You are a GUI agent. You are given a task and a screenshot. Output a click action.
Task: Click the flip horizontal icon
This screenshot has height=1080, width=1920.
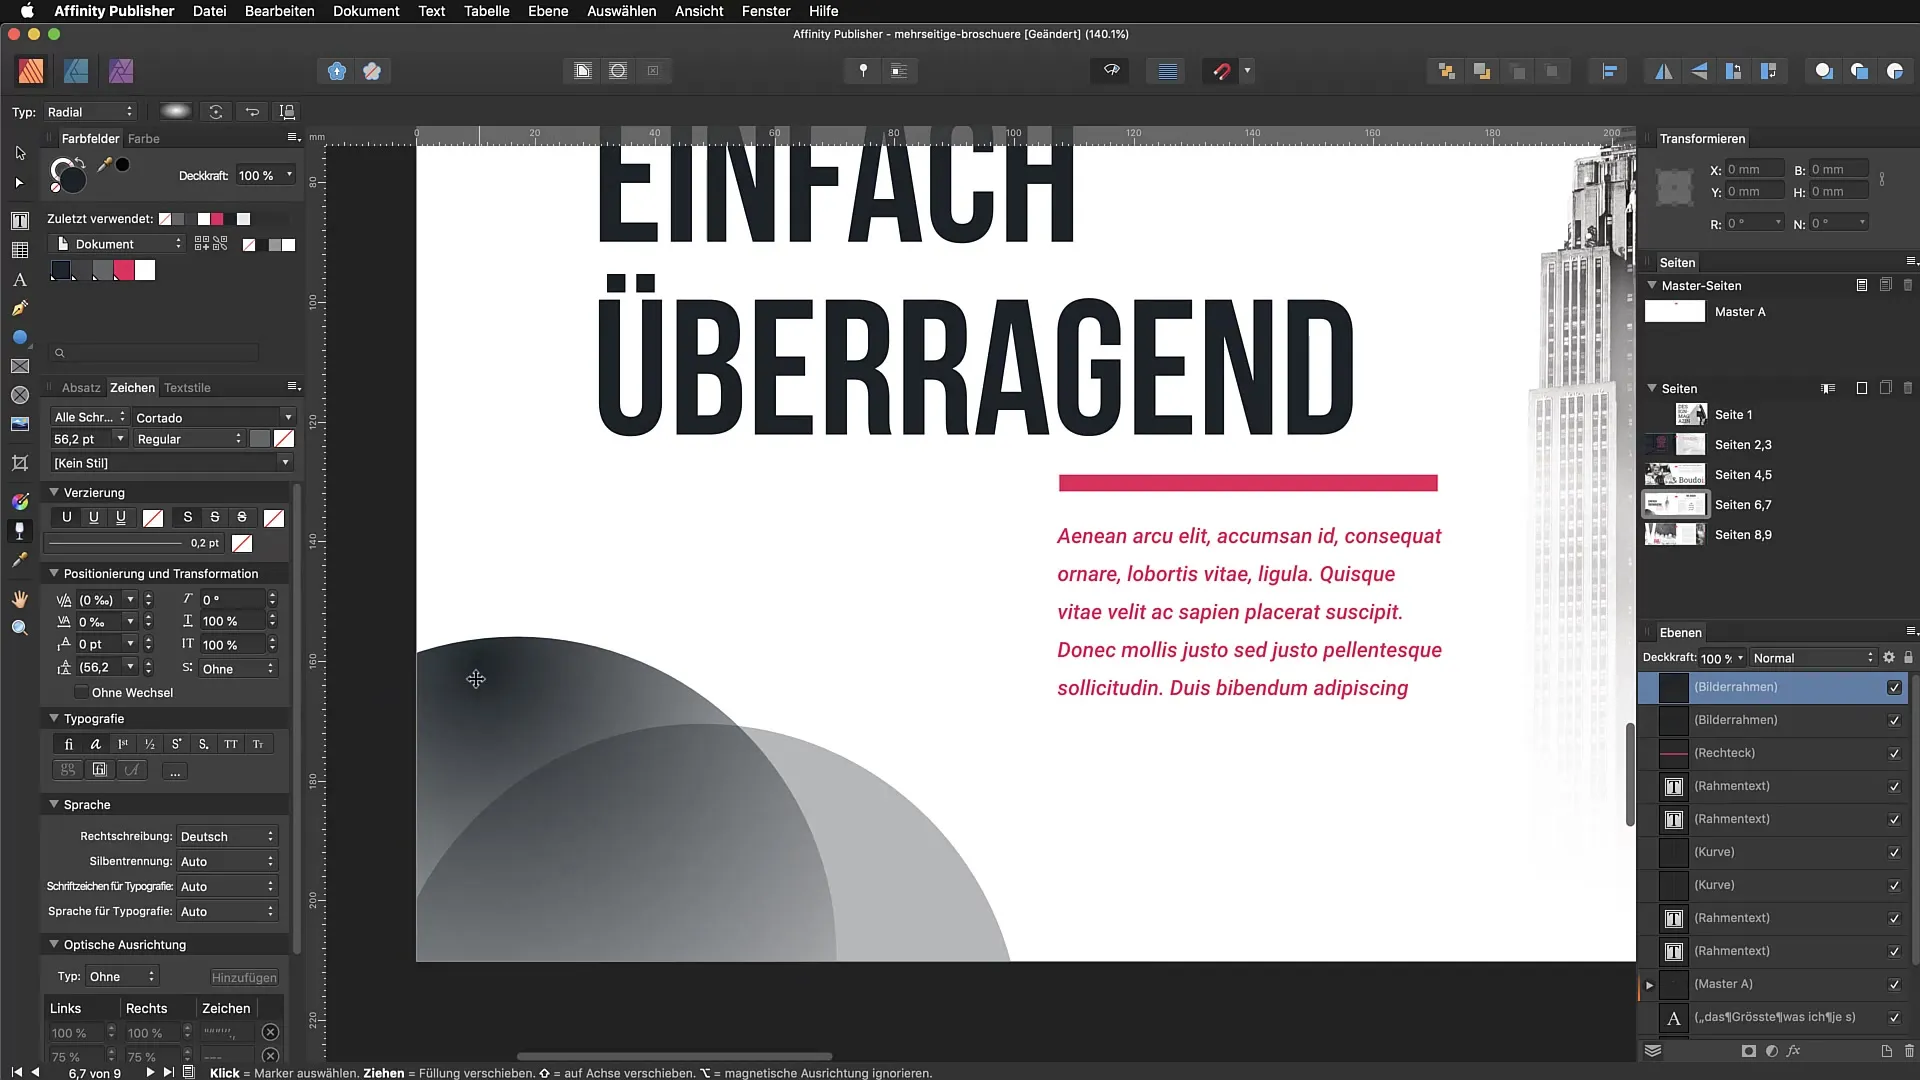1664,71
